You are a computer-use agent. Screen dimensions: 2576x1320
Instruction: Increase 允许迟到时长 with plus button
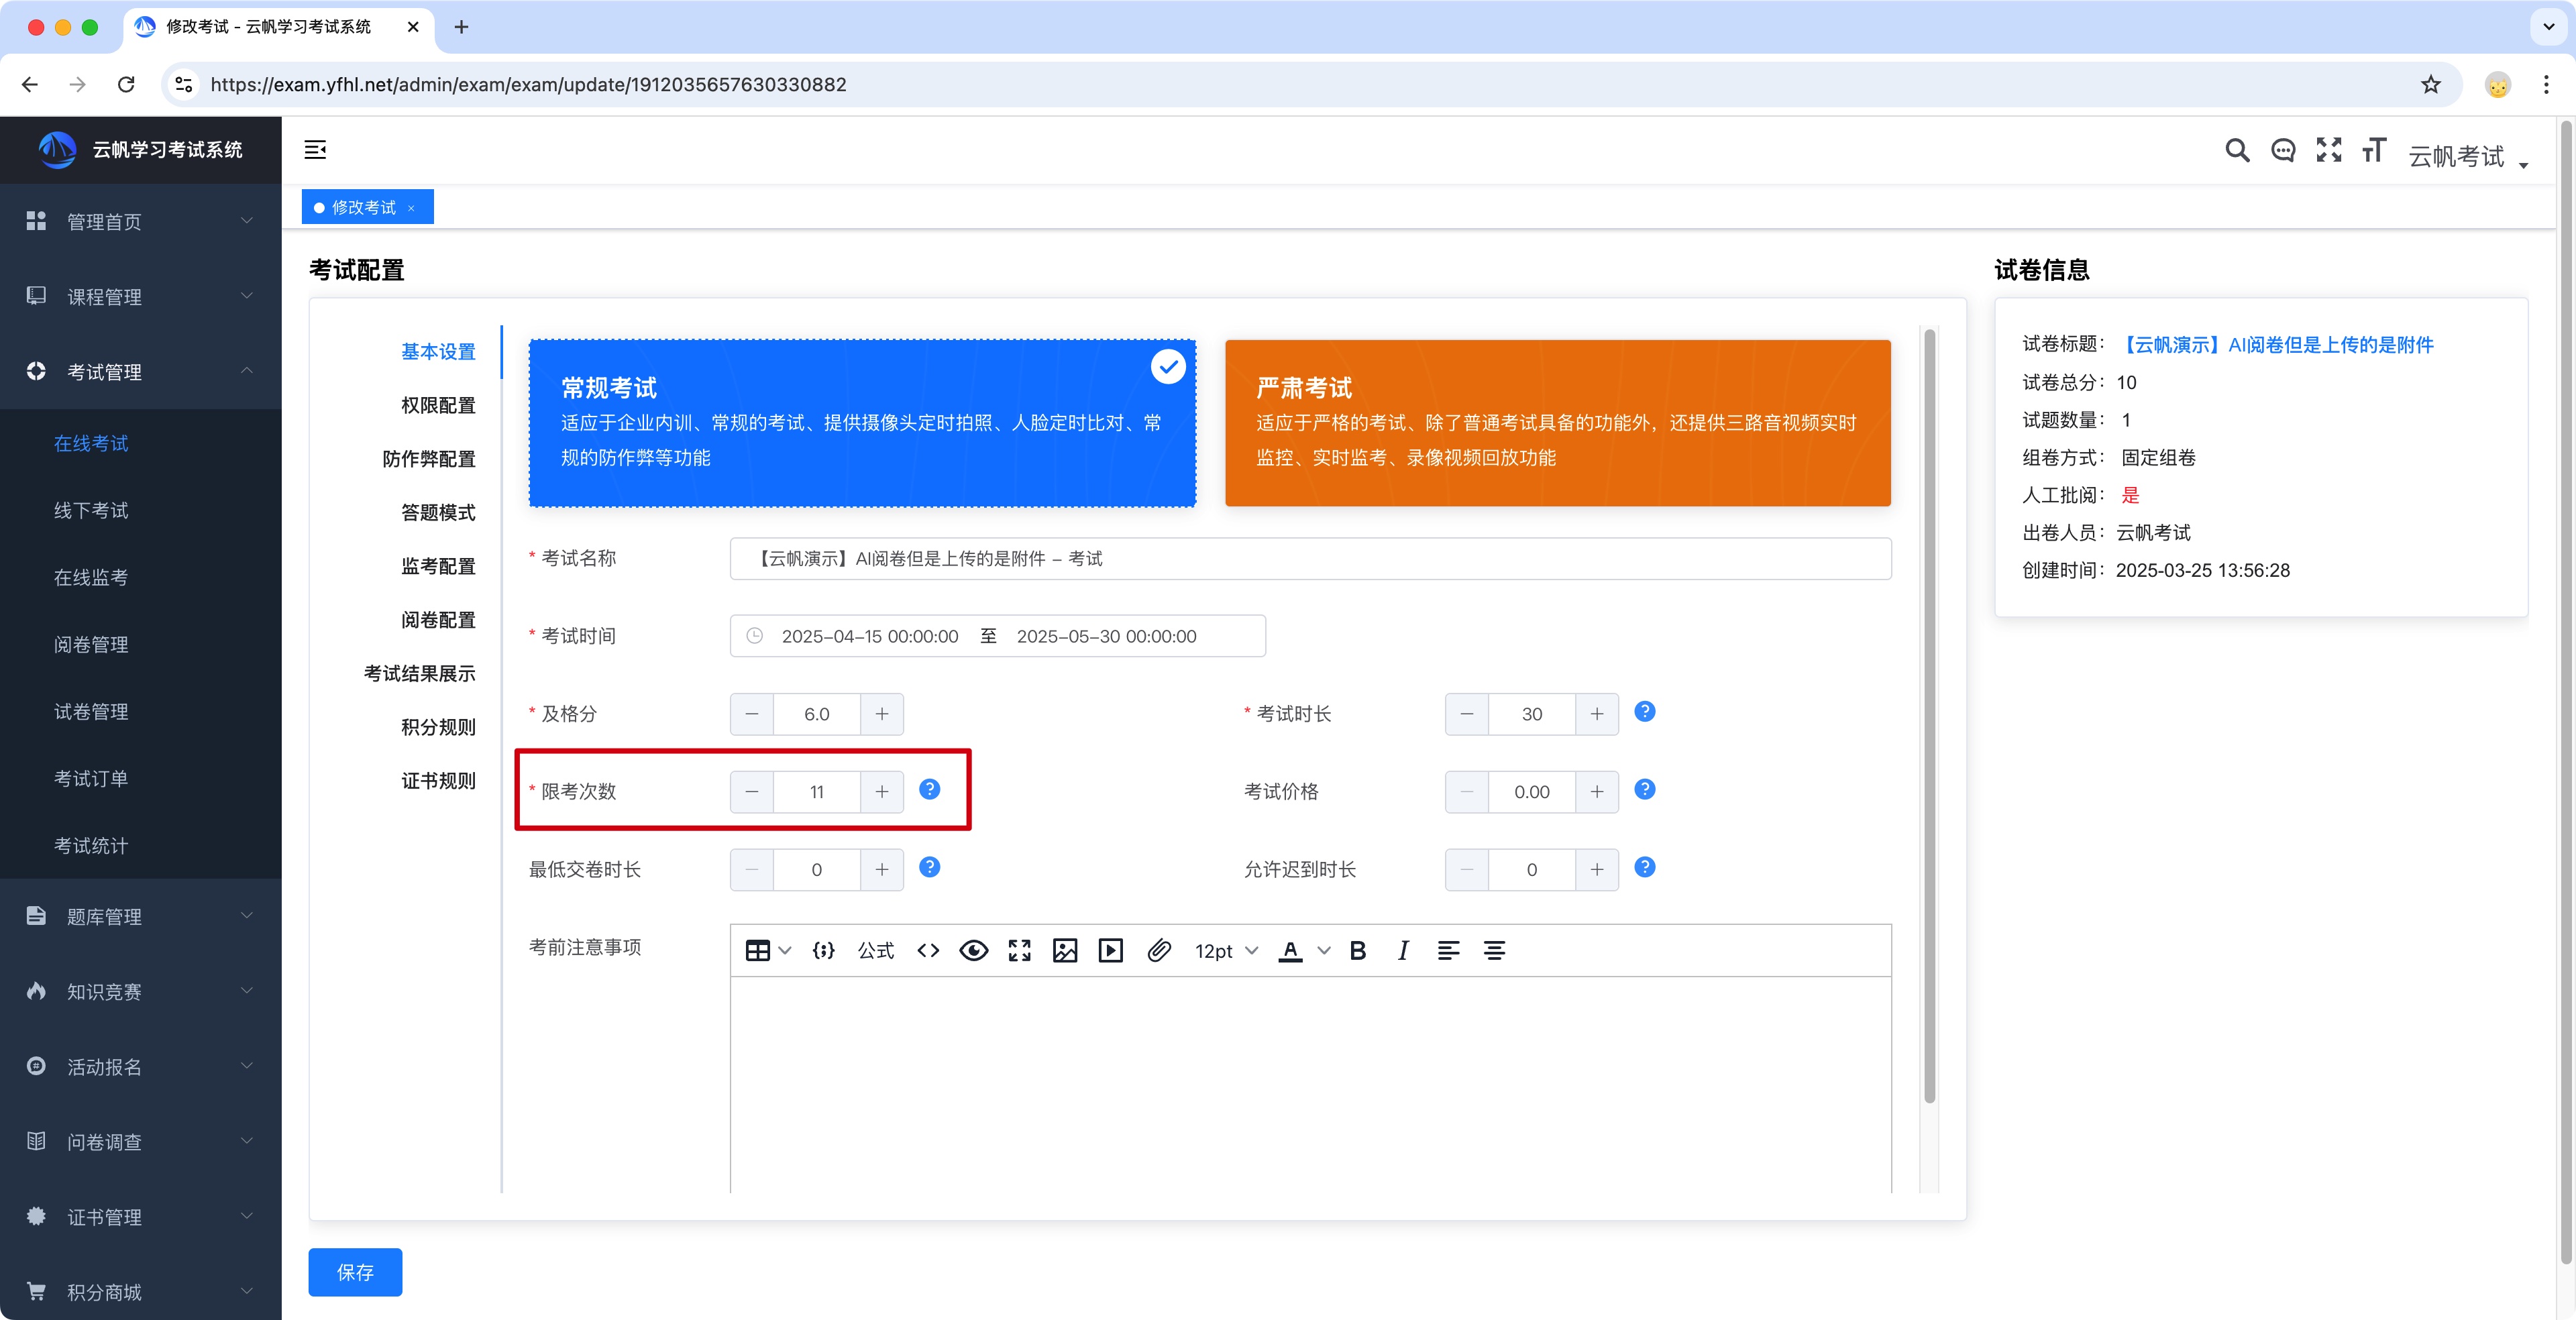point(1597,870)
